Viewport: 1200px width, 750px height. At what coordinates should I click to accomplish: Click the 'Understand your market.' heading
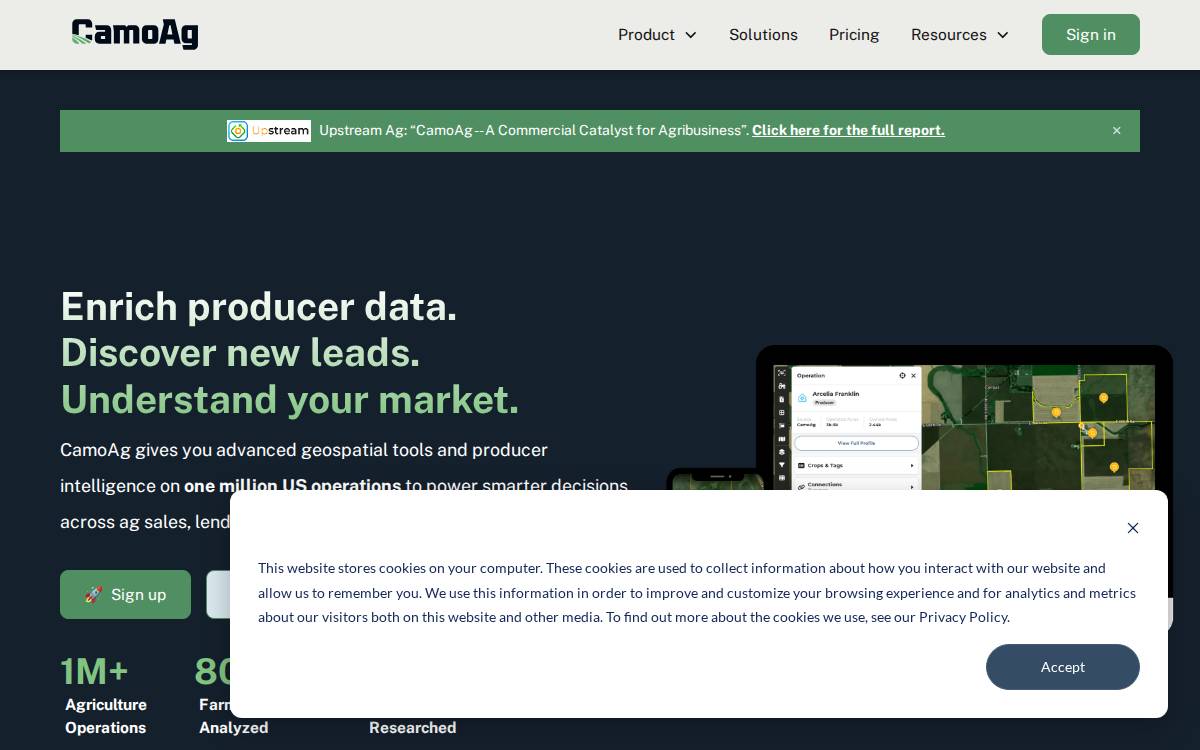(x=290, y=399)
